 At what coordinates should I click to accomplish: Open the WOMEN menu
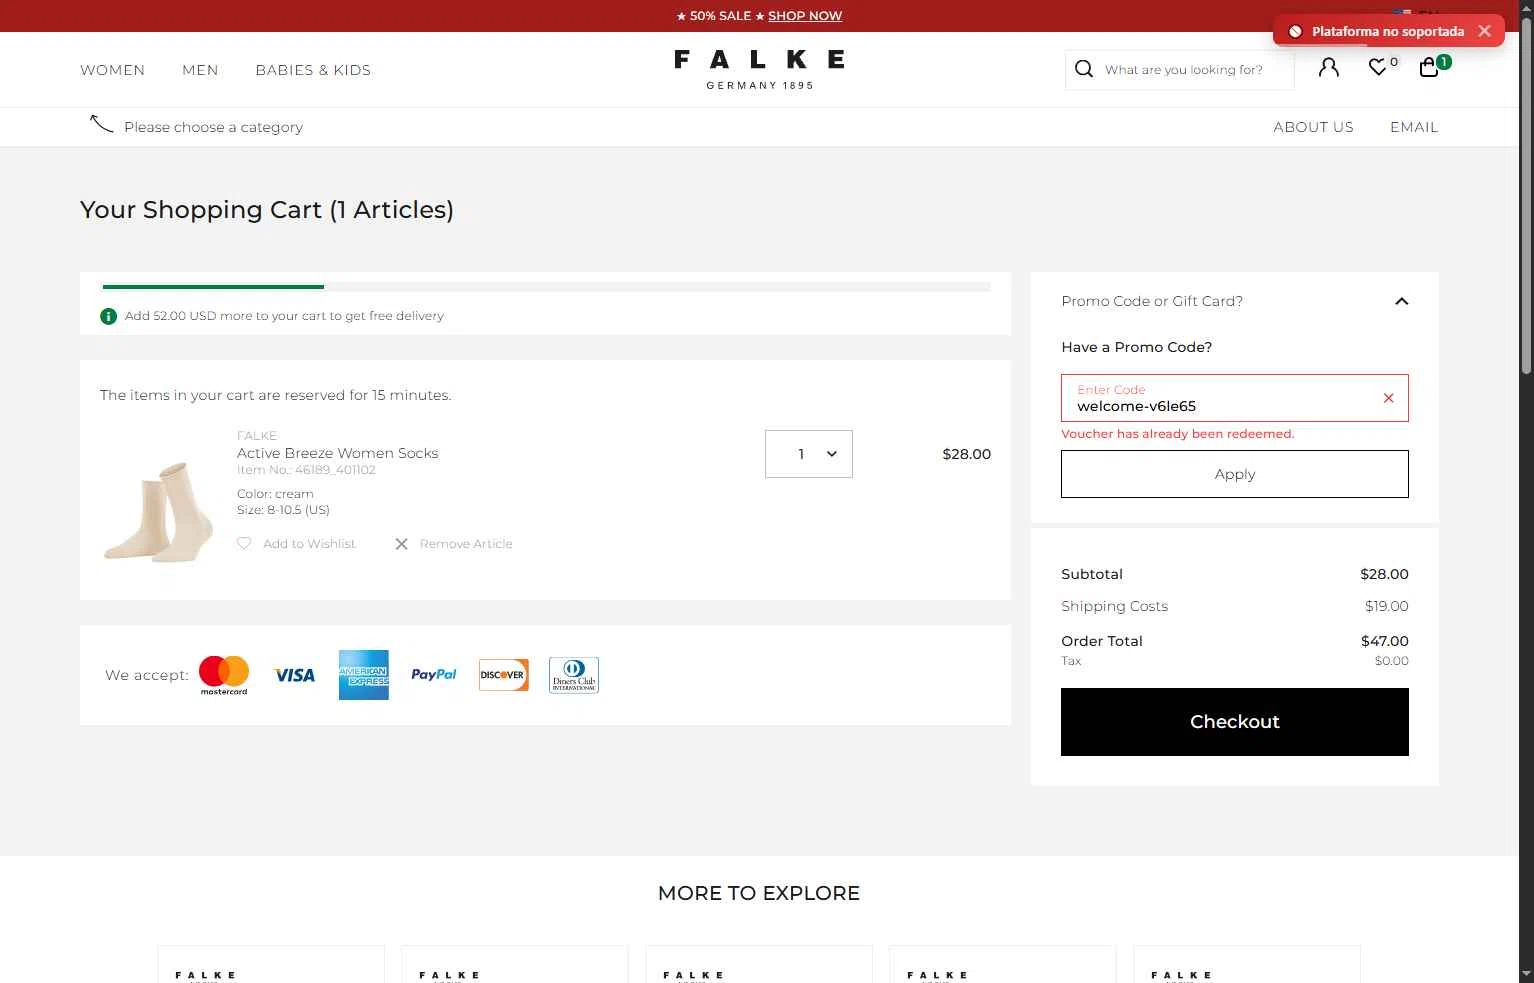coord(112,70)
